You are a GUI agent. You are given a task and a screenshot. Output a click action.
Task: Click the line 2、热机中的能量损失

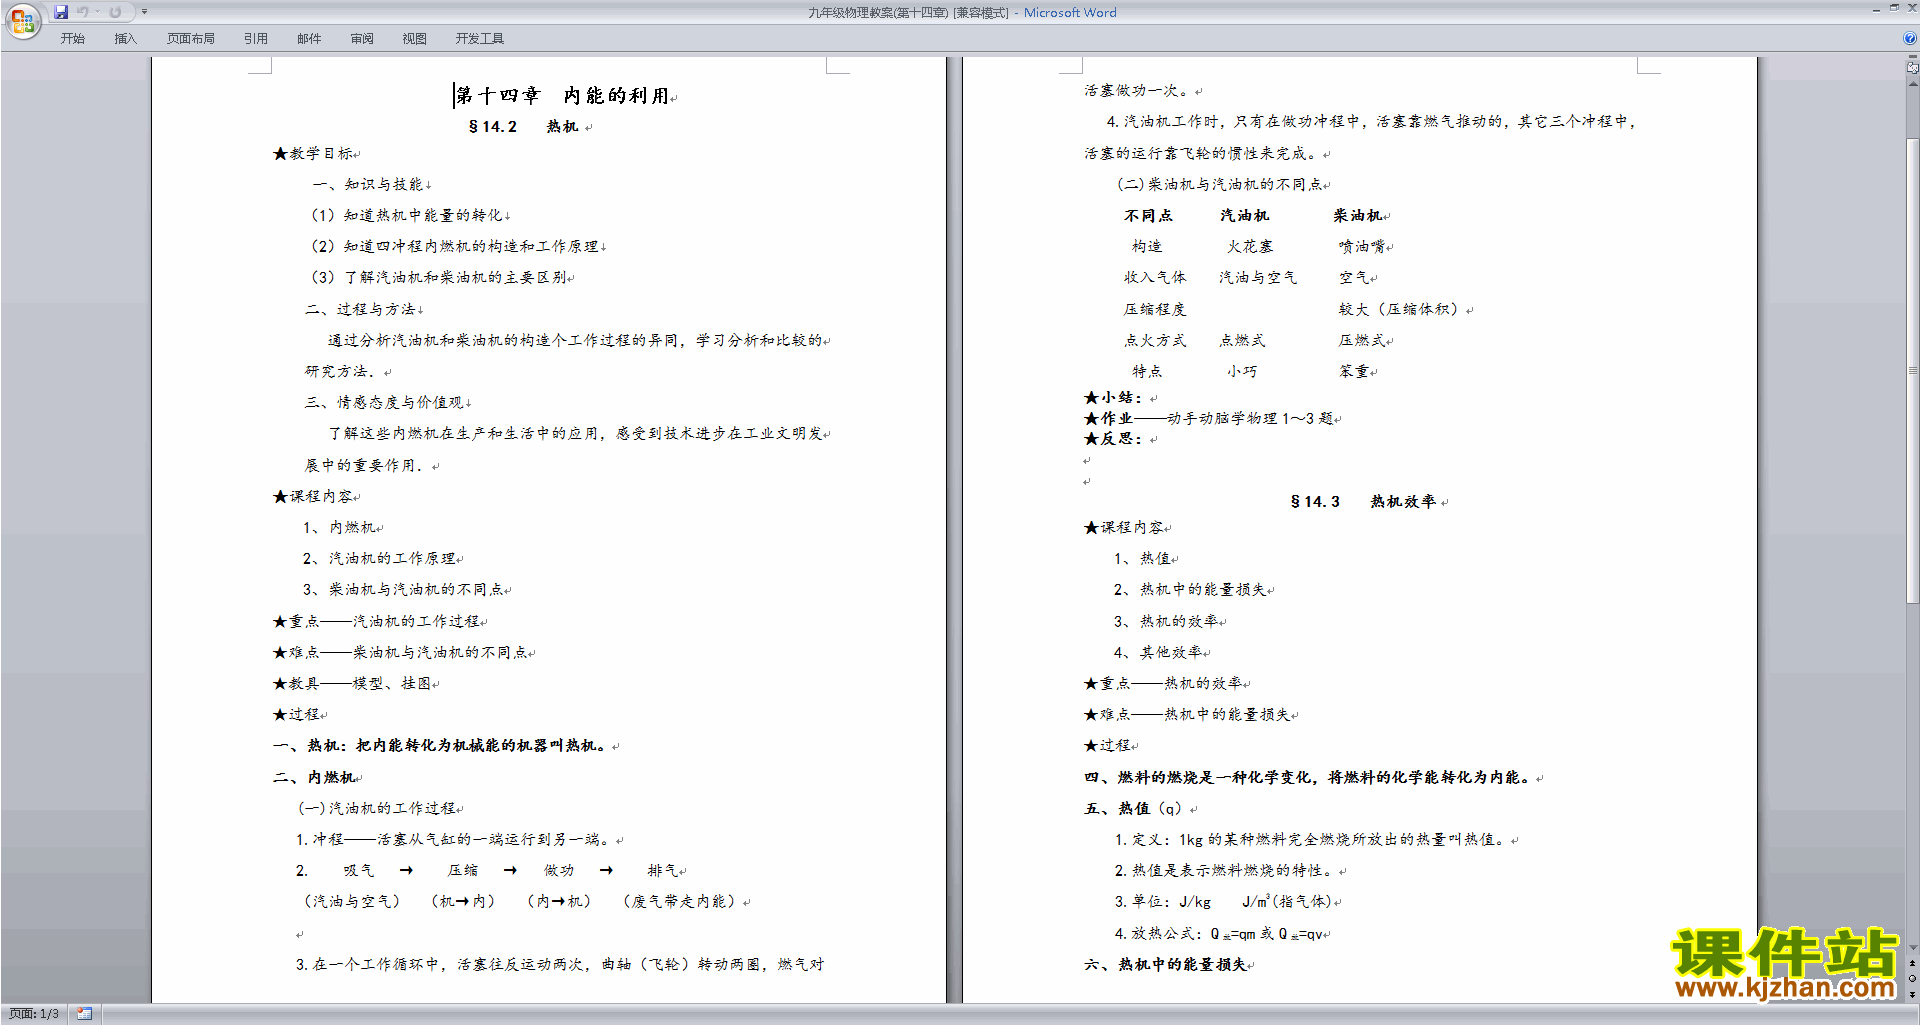[1190, 589]
